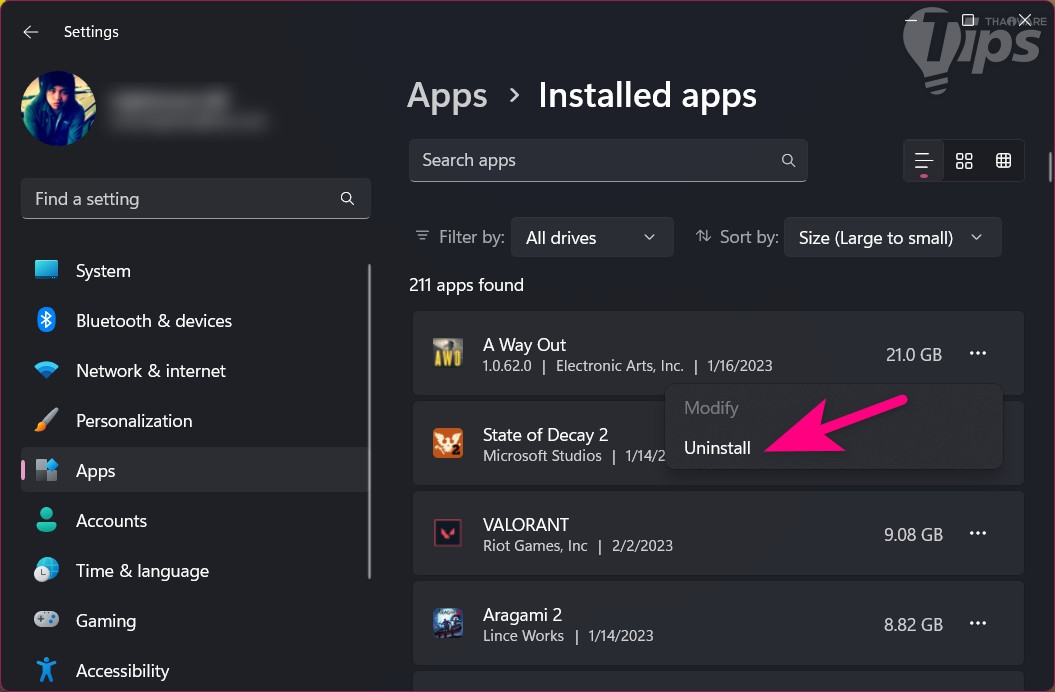Open the System settings category
Viewport: 1055px width, 692px height.
[x=103, y=271]
